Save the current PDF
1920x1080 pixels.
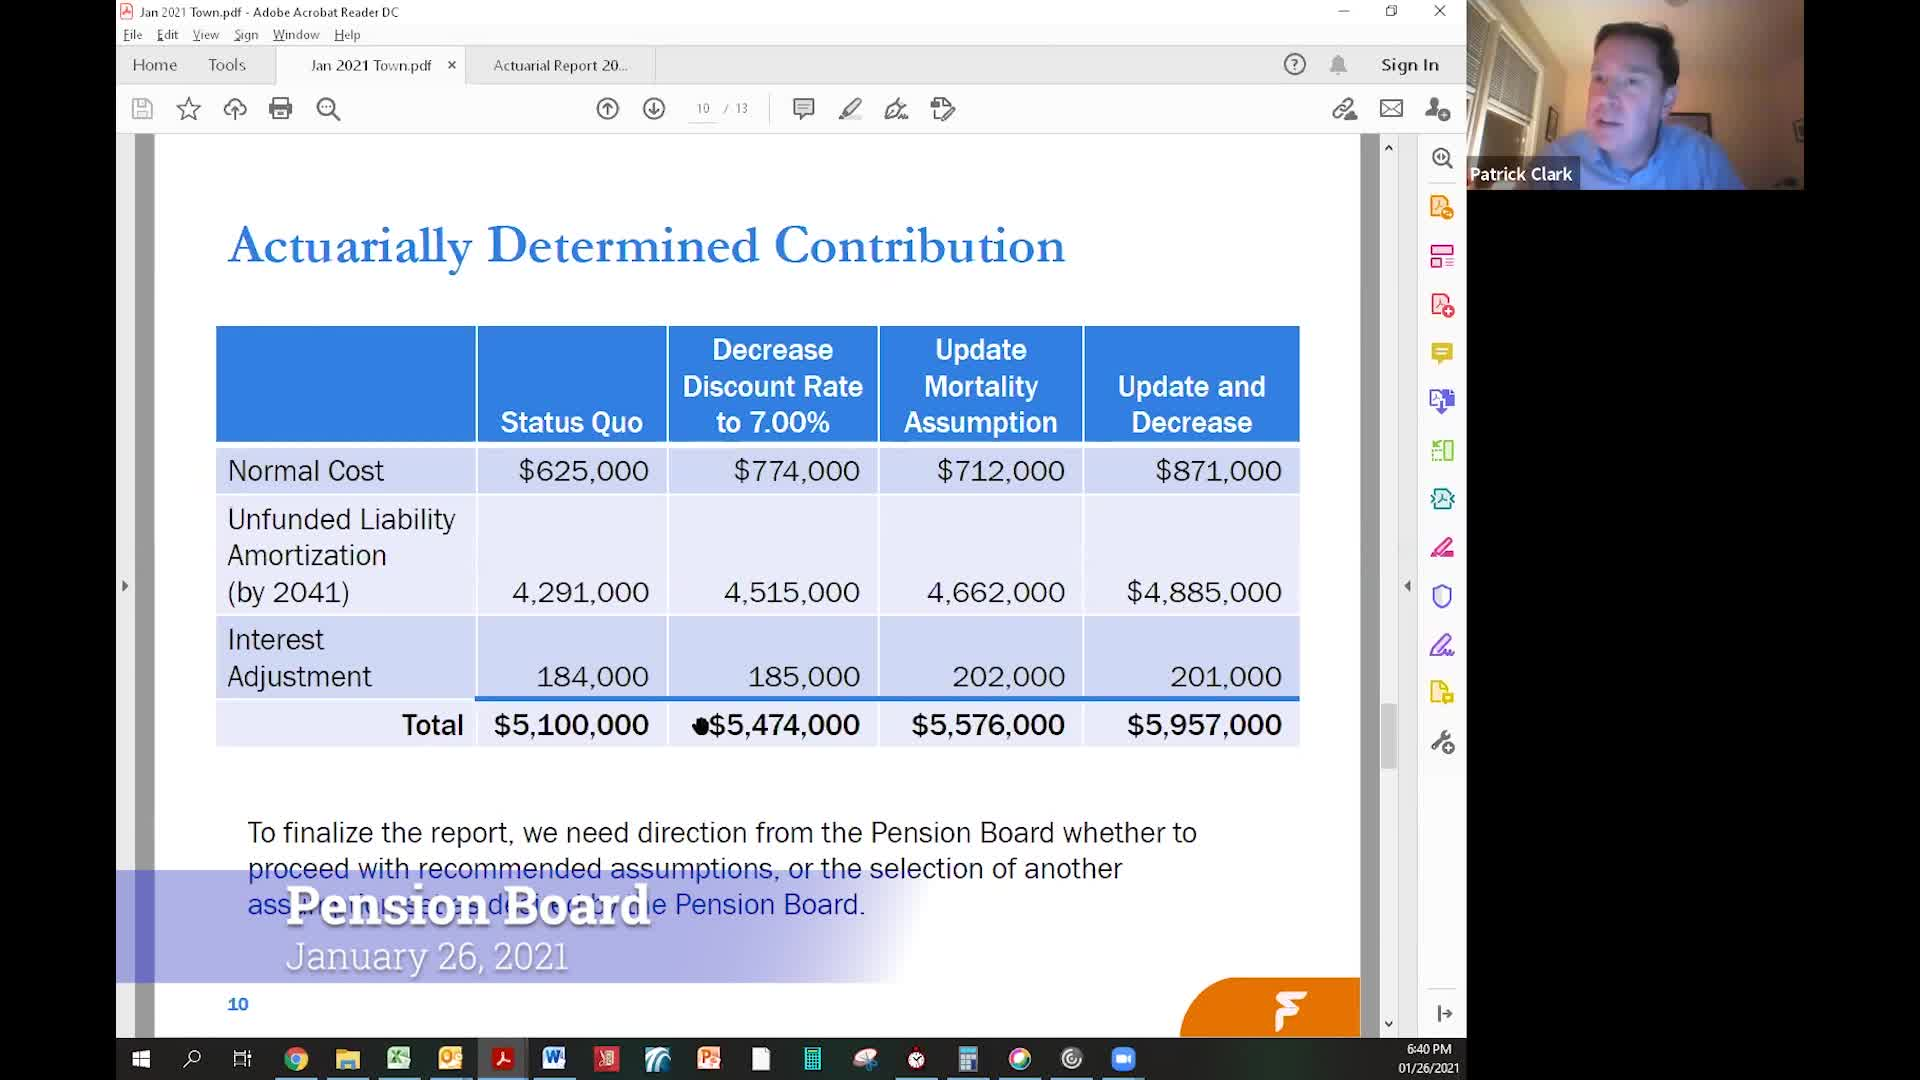[x=142, y=109]
